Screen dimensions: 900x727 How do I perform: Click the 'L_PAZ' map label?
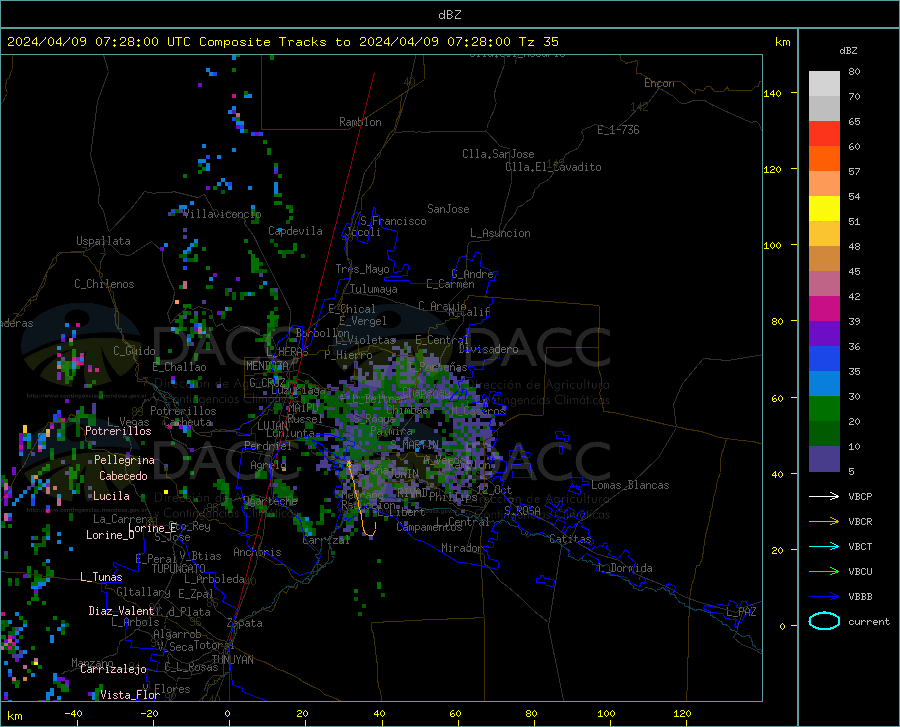[741, 612]
